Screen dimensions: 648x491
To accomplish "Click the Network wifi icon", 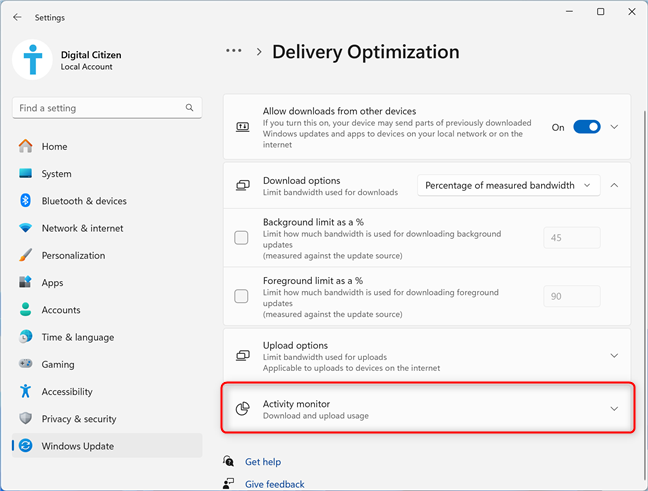I will [x=26, y=228].
